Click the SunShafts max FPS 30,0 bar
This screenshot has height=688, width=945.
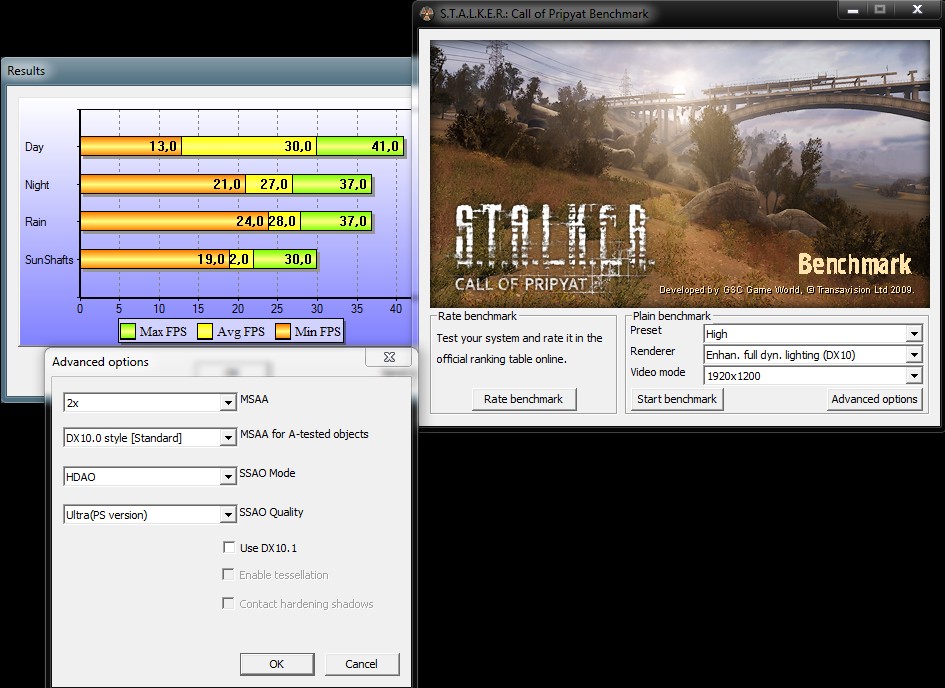284,259
